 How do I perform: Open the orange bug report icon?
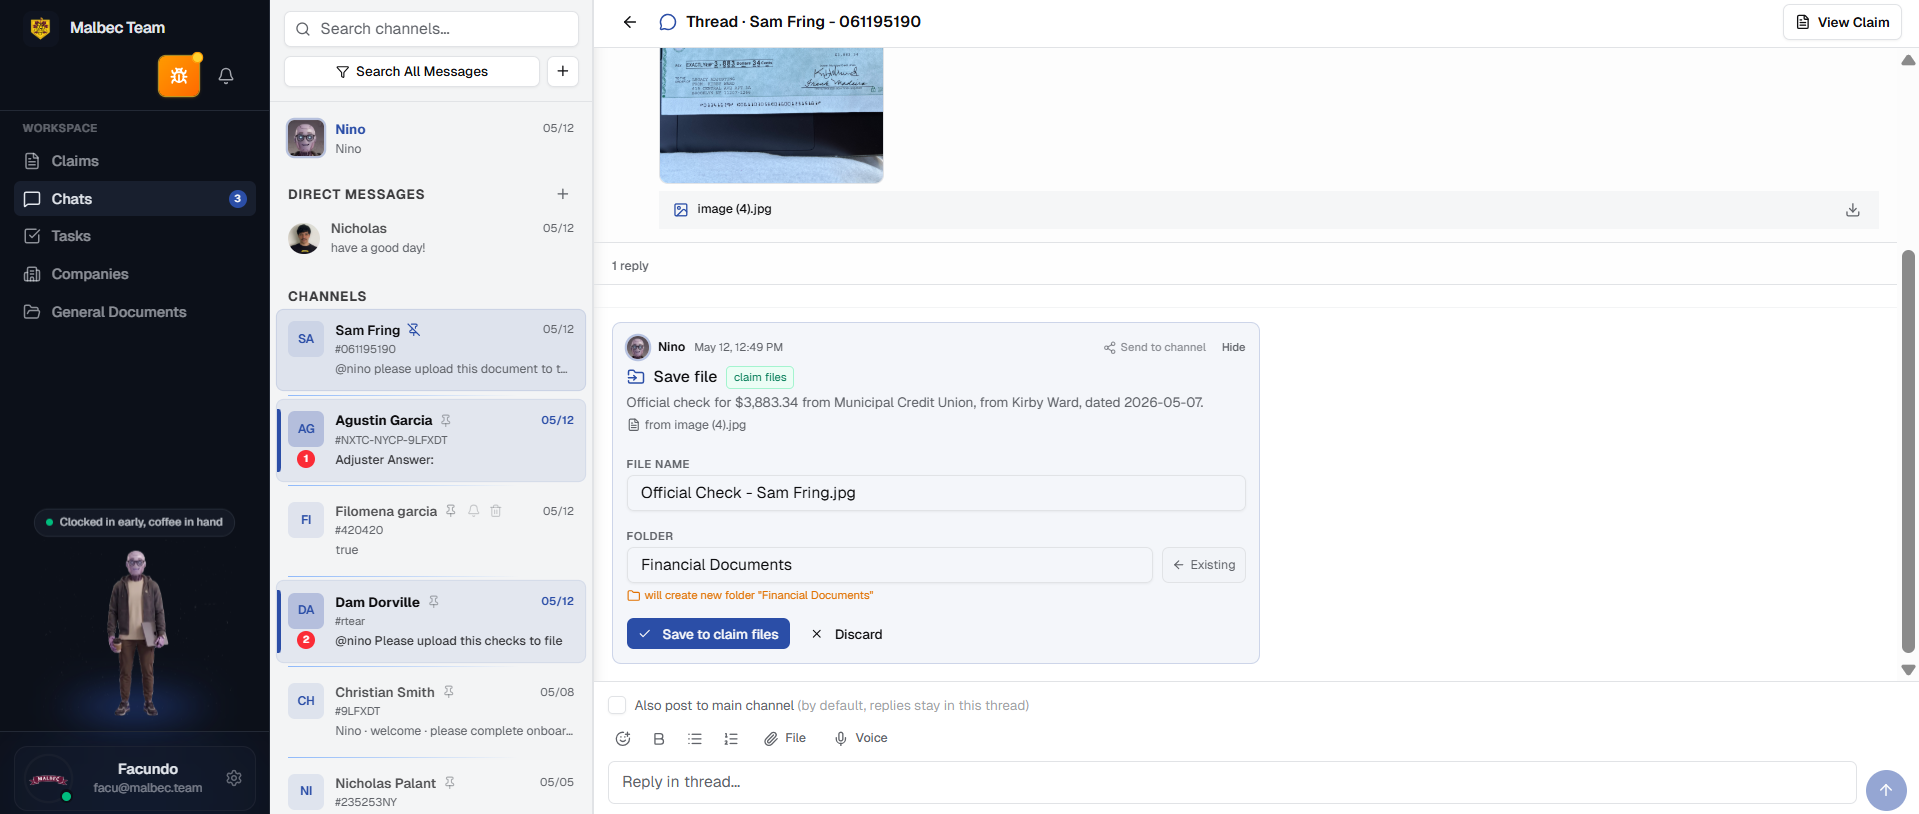click(179, 76)
